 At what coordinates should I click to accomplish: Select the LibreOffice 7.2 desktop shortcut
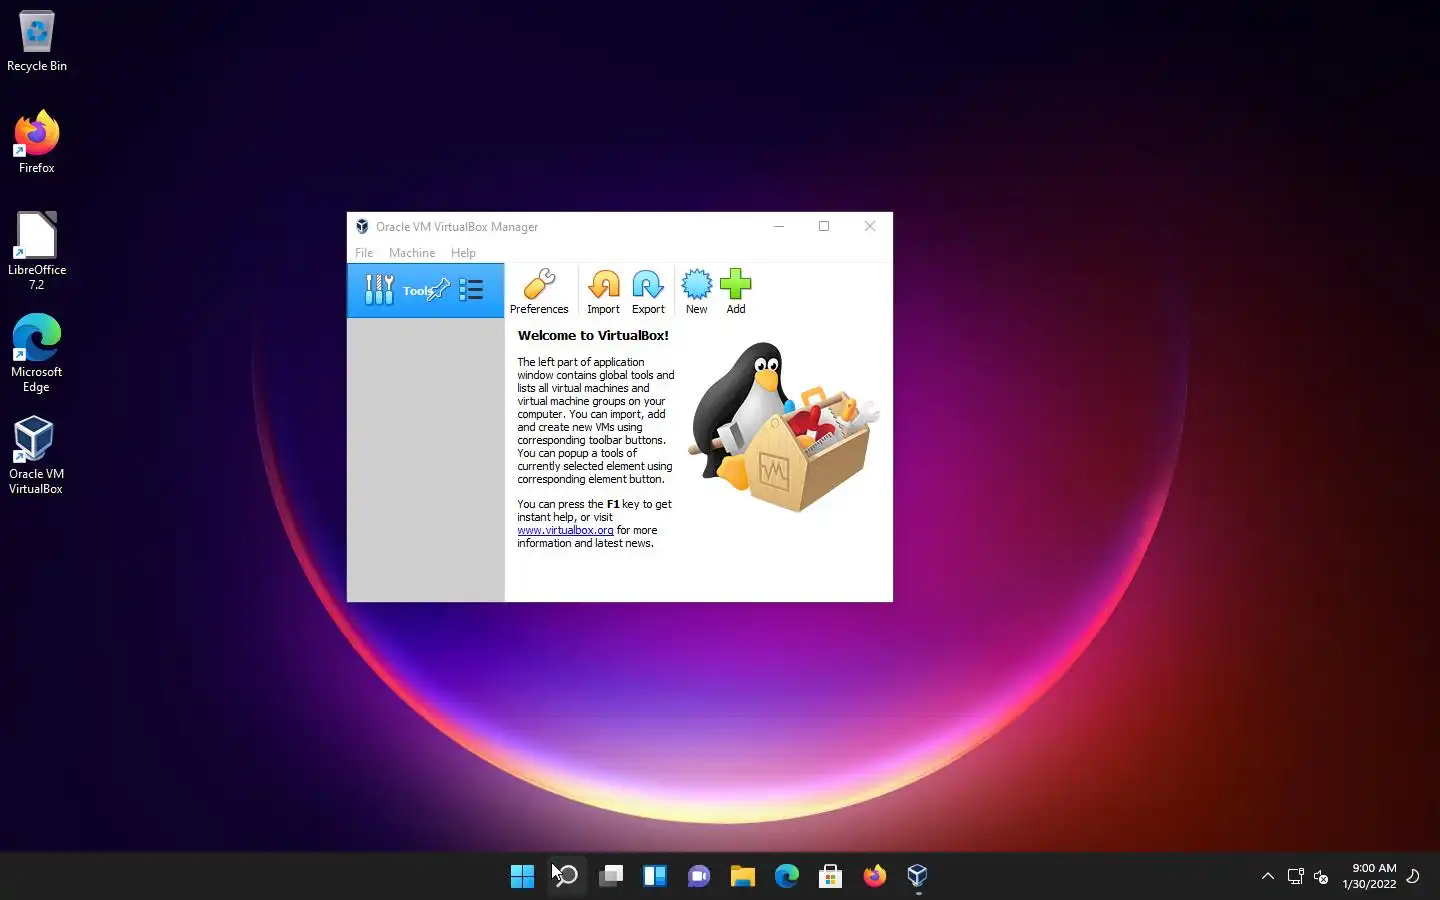(37, 251)
